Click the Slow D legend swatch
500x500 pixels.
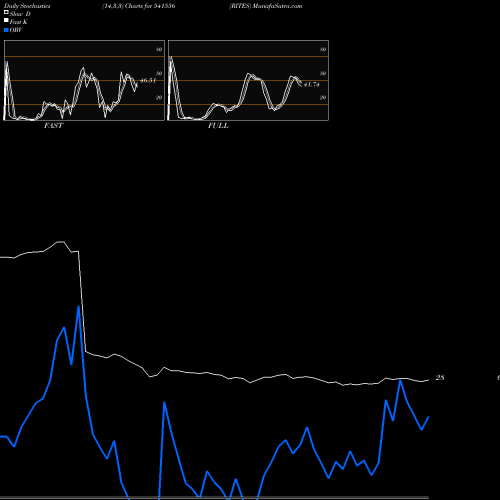(6, 12)
